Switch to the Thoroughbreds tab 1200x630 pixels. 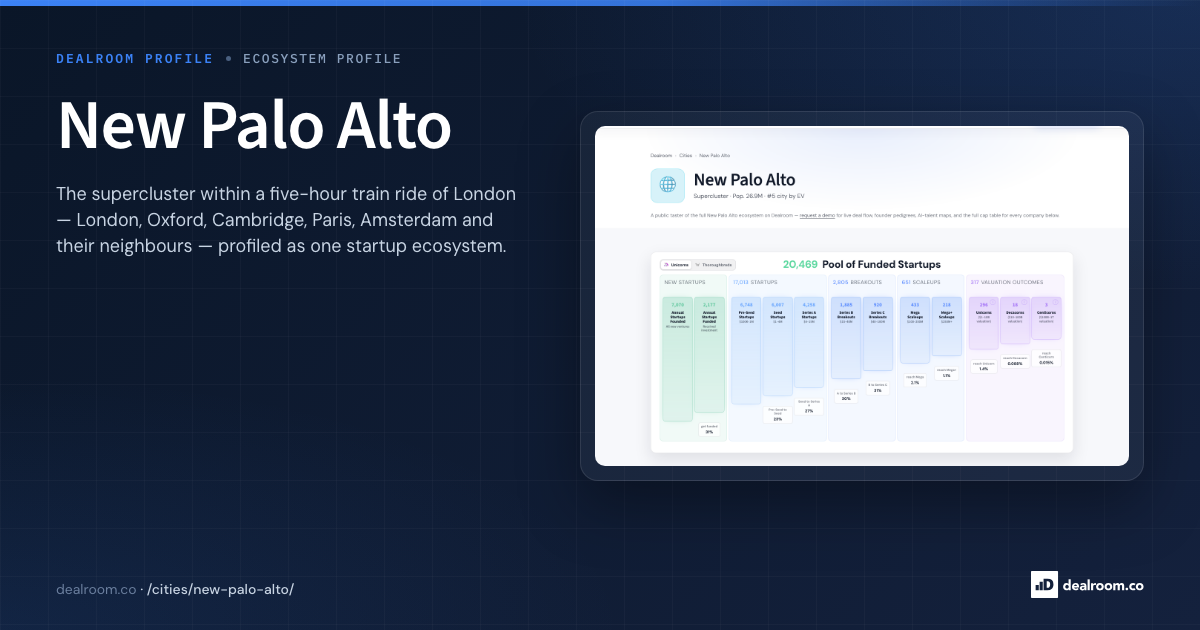pyautogui.click(x=714, y=265)
